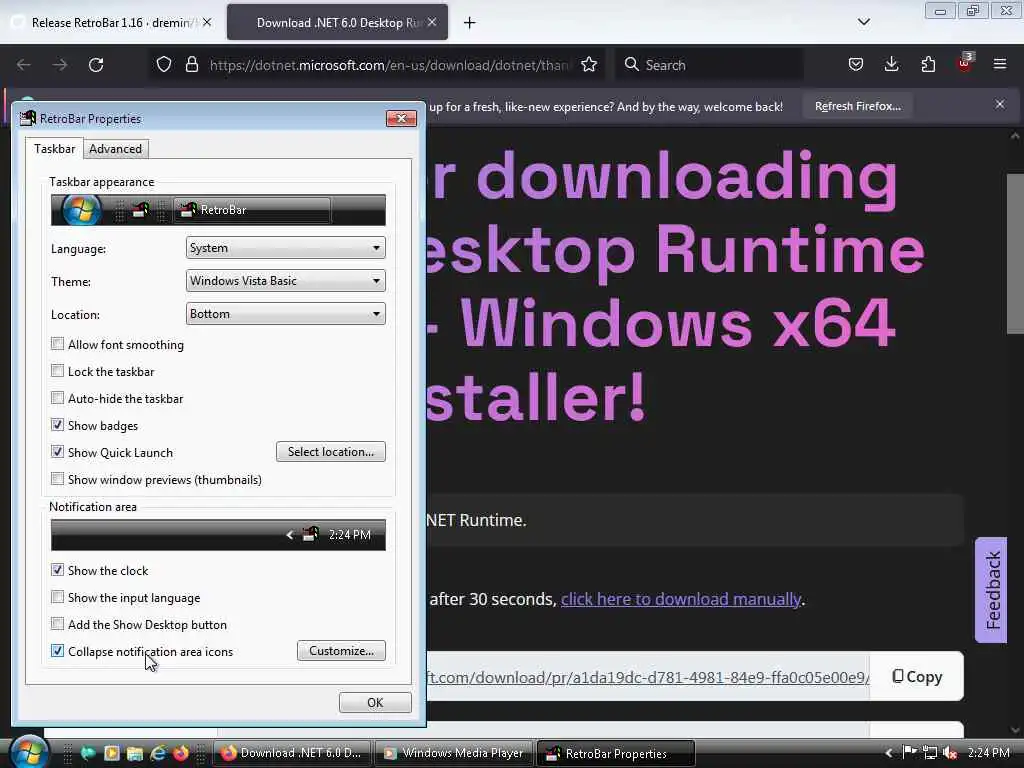This screenshot has width=1024, height=768.
Task: Toggle Collapse notification area icons checkbox
Action: tap(57, 651)
